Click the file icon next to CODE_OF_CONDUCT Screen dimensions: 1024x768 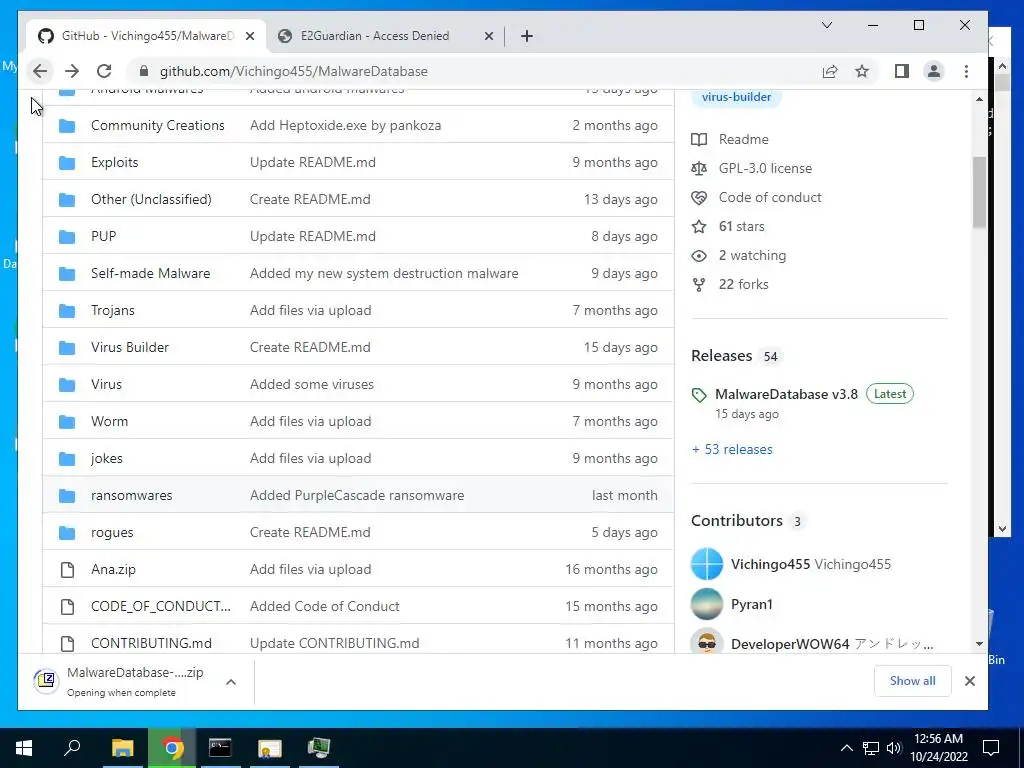point(67,607)
